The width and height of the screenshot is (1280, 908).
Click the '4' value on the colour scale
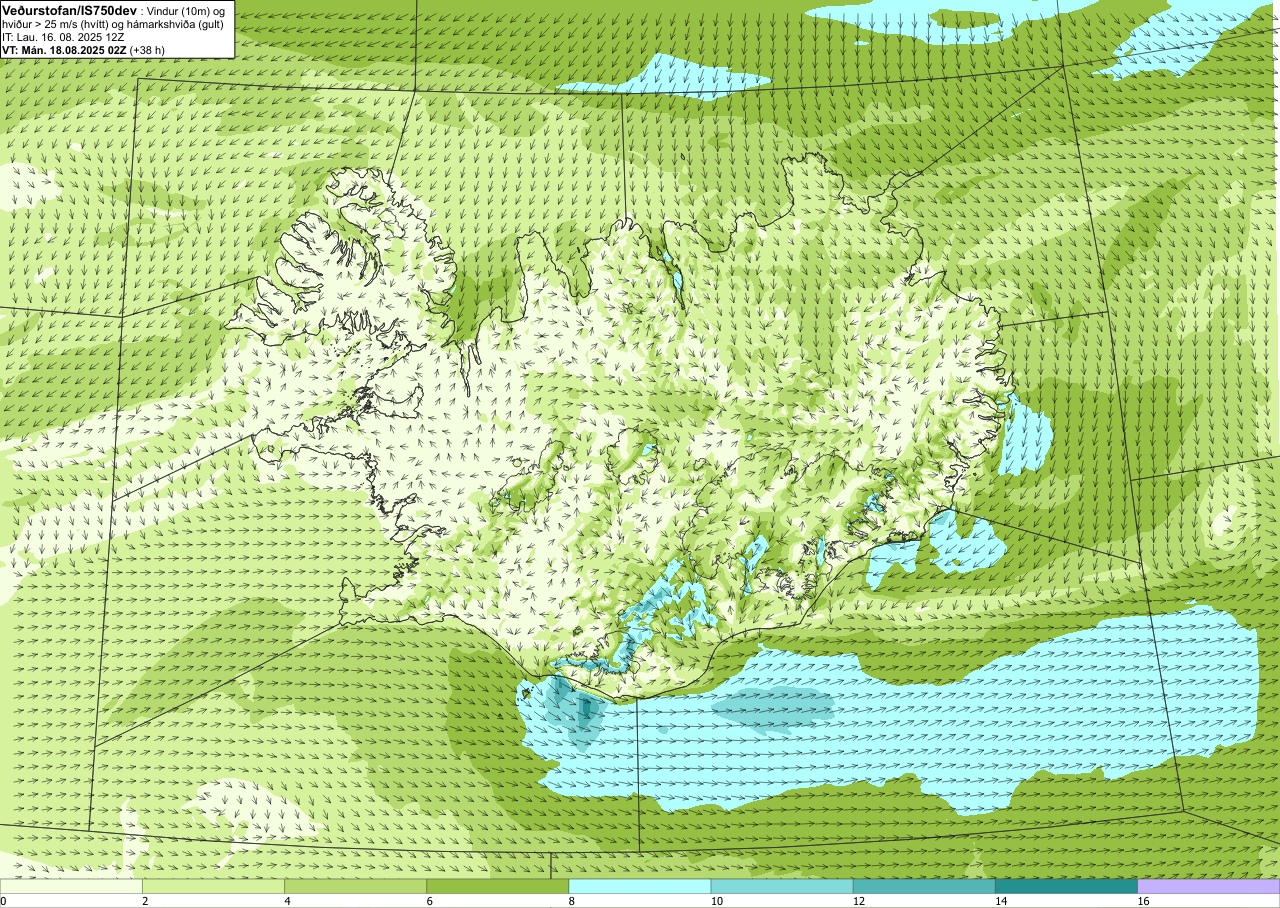pyautogui.click(x=288, y=901)
